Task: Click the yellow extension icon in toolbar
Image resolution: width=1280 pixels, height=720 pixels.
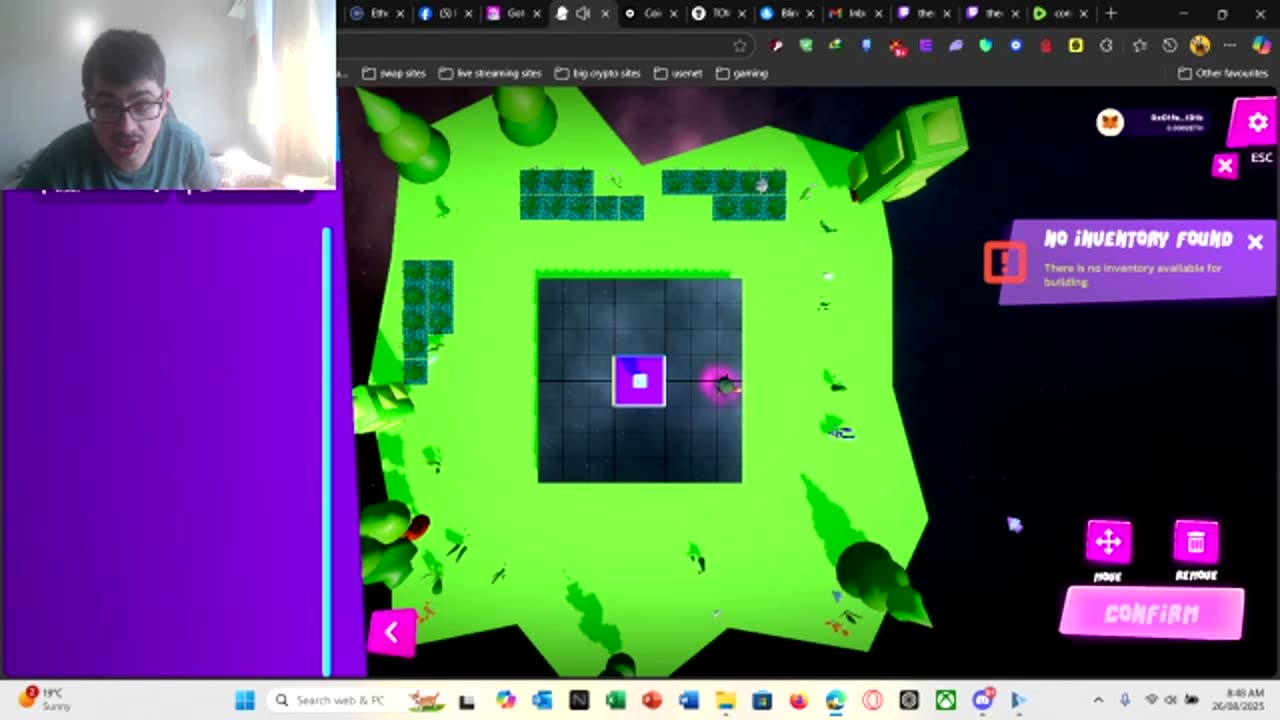Action: (x=1076, y=45)
